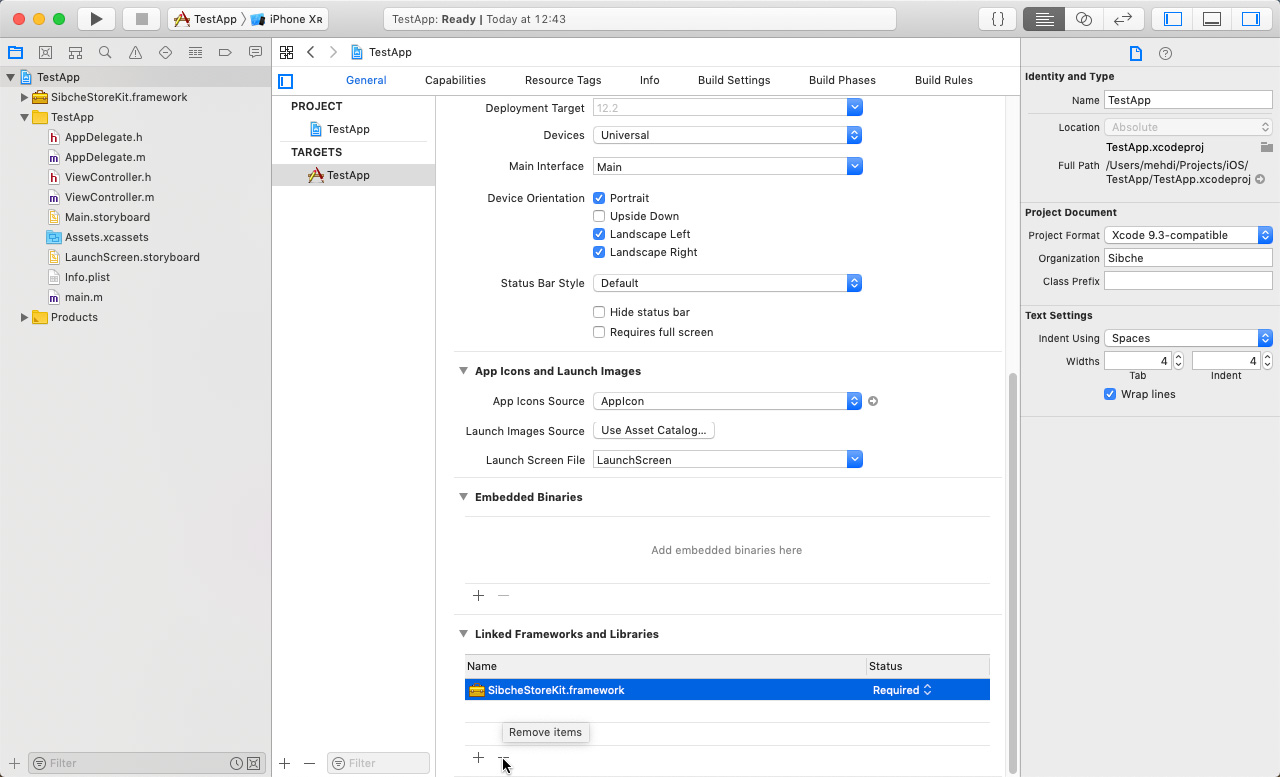Enable Hide status bar

[599, 312]
